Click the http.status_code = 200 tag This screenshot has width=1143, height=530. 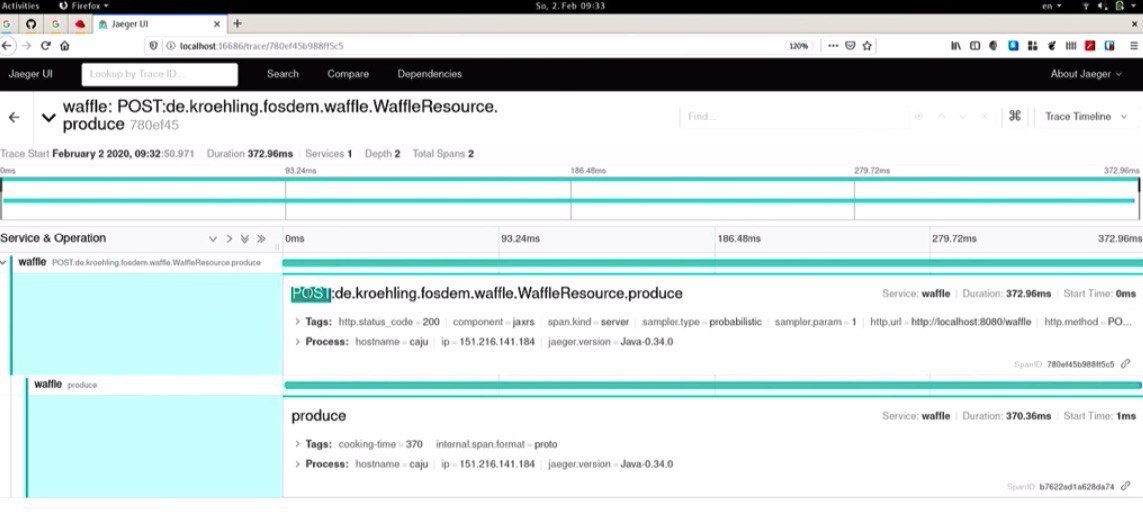point(389,321)
